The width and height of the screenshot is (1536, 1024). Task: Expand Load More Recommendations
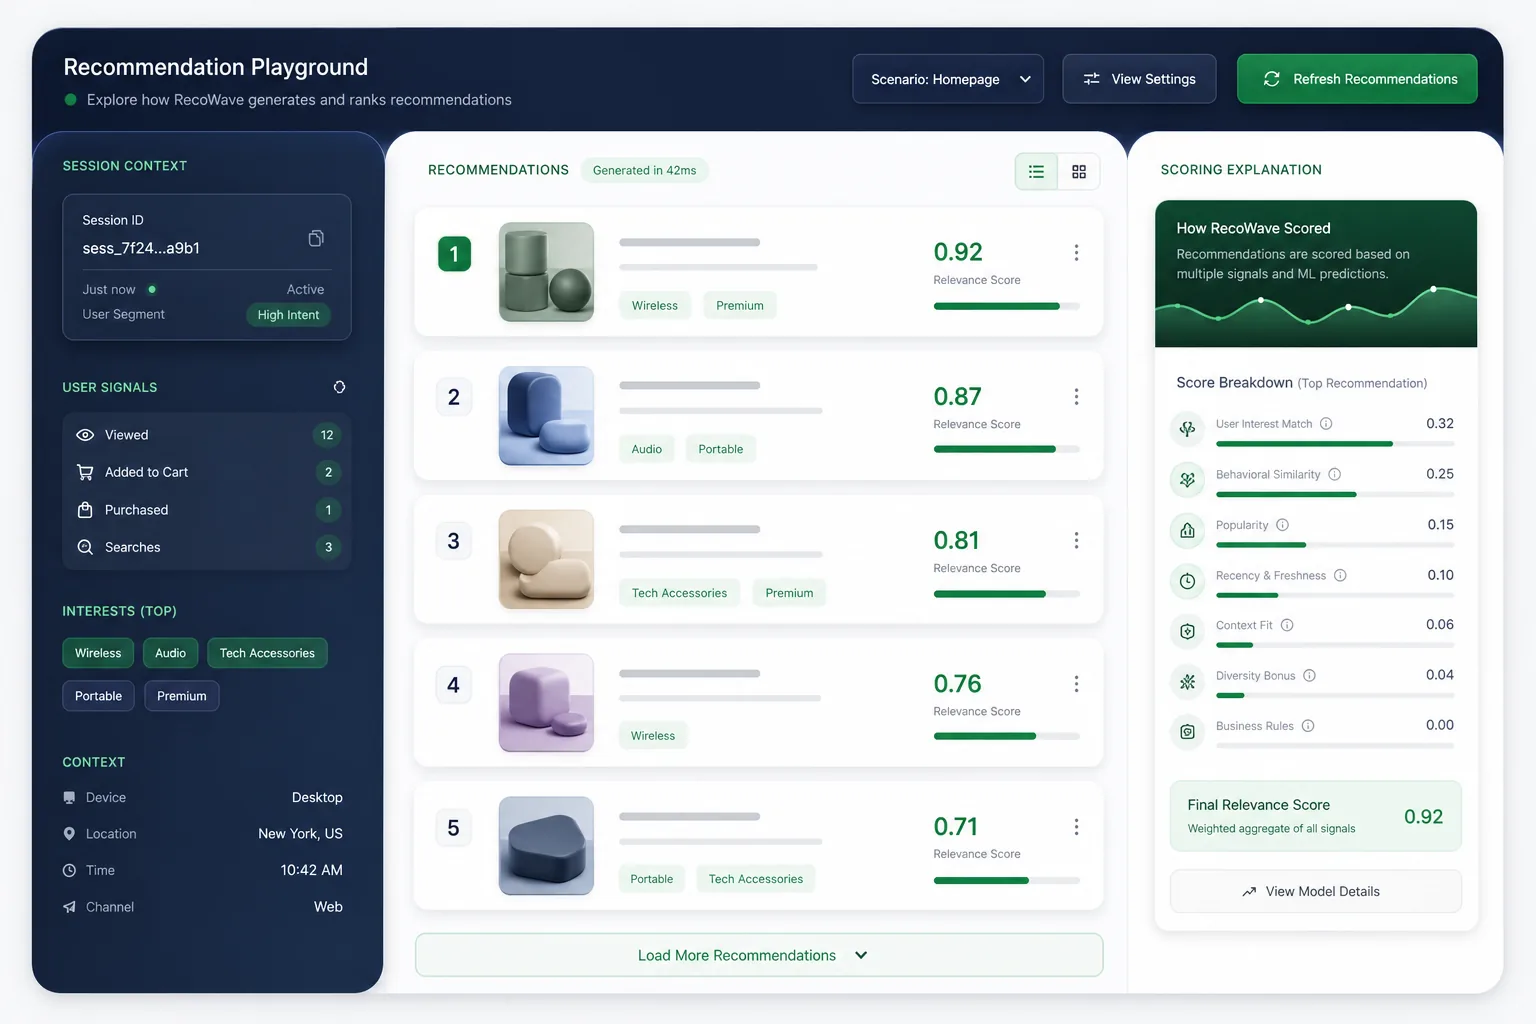click(x=759, y=955)
